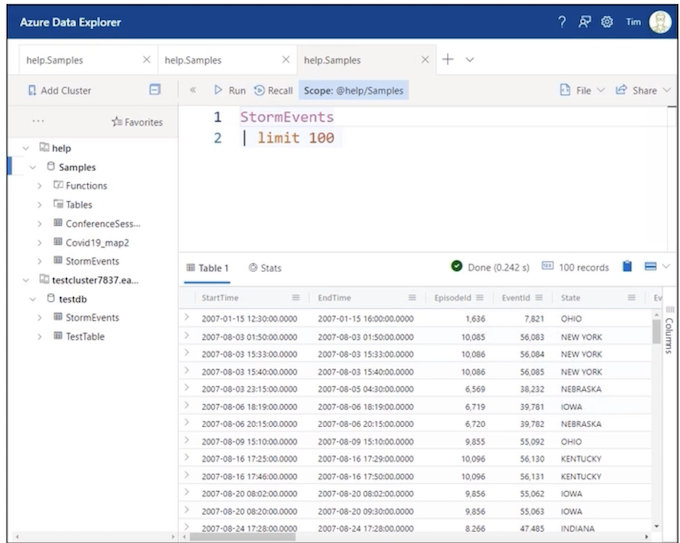The width and height of the screenshot is (680, 543).
Task: Expand the row for 2007-08-03 23:15:00
Action: [x=187, y=387]
